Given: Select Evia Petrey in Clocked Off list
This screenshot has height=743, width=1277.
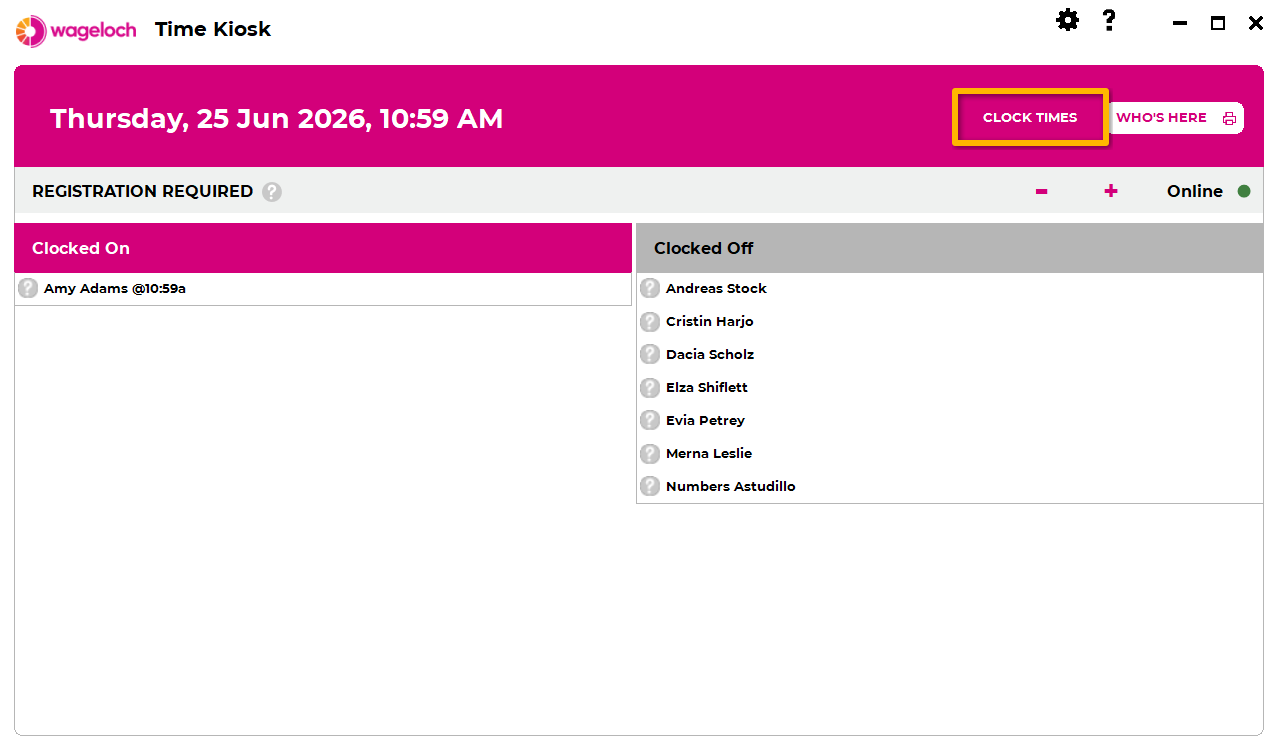Looking at the screenshot, I should pyautogui.click(x=950, y=420).
